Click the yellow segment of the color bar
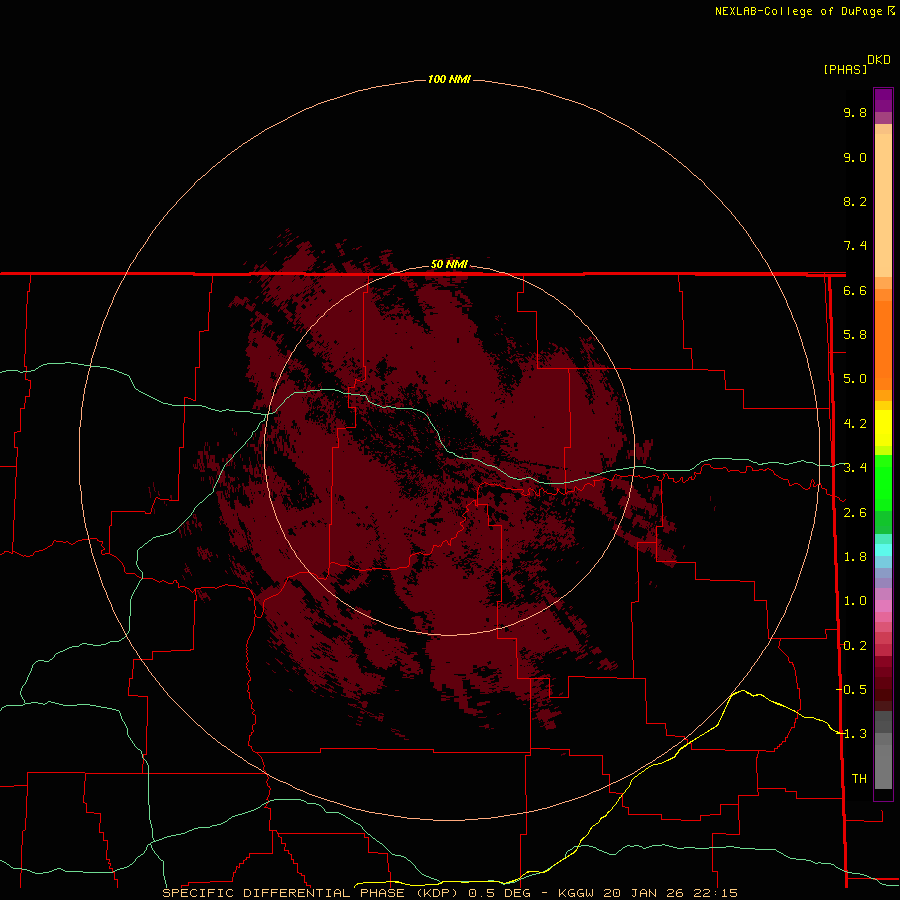900x900 pixels. click(883, 428)
